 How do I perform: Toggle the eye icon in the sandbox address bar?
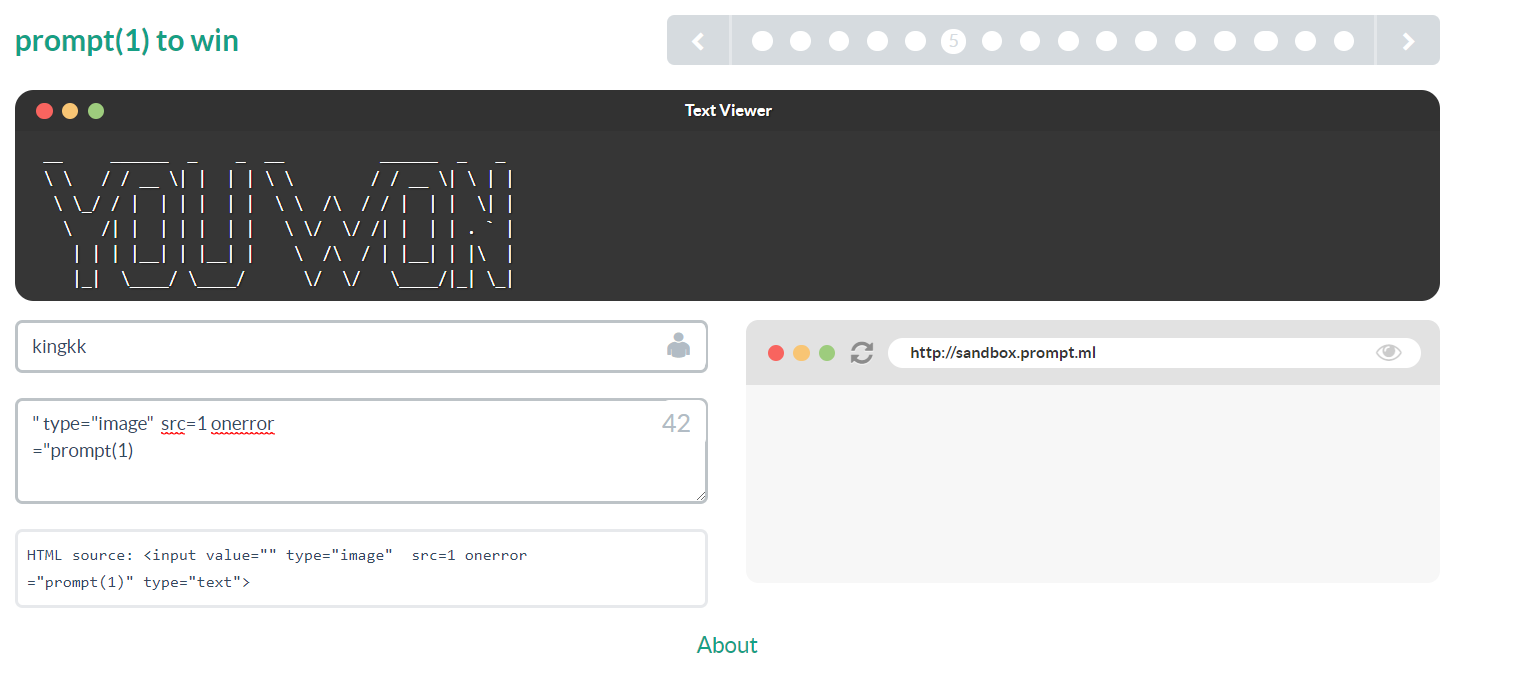coord(1389,352)
